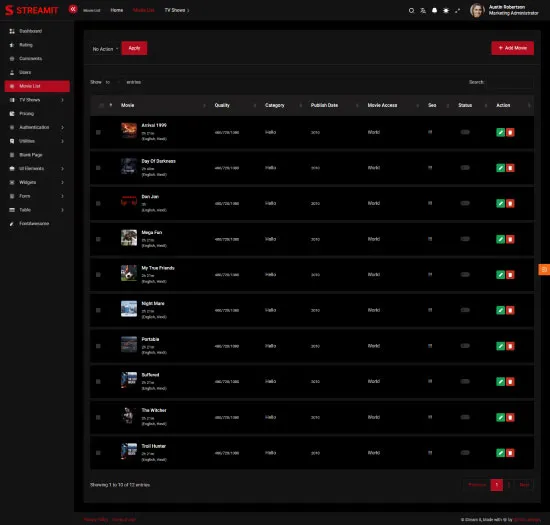The image size is (550, 525).
Task: Edit the Arrival 1999 movie
Action: 501,132
